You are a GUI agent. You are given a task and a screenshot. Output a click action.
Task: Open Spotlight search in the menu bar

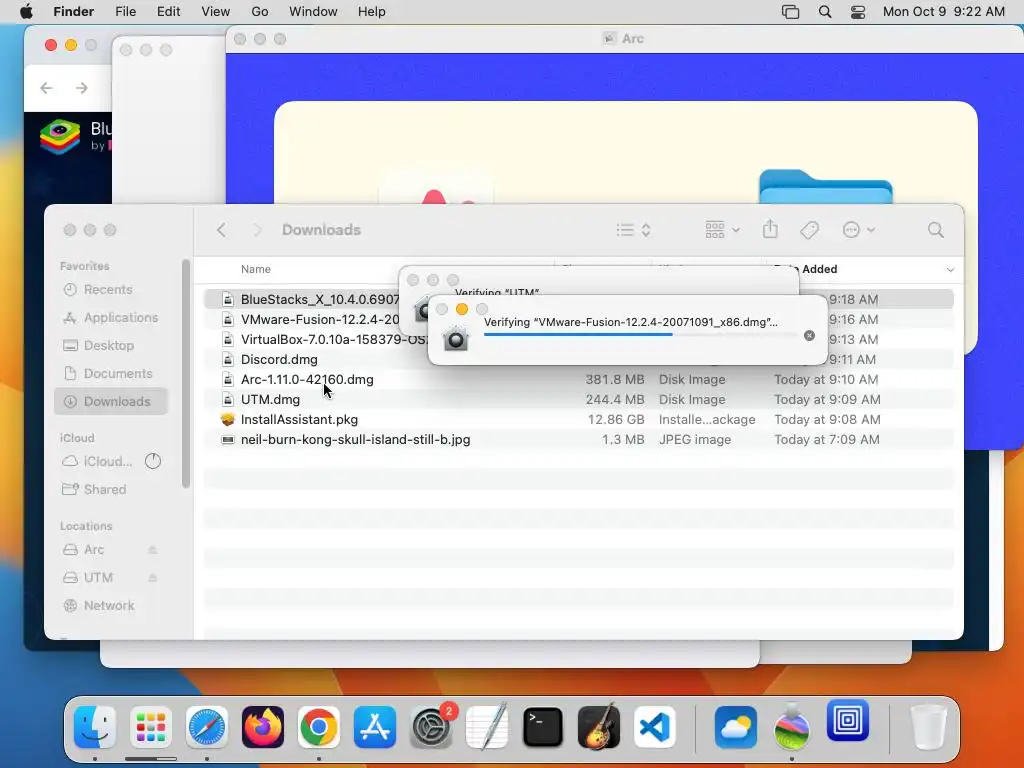(825, 12)
